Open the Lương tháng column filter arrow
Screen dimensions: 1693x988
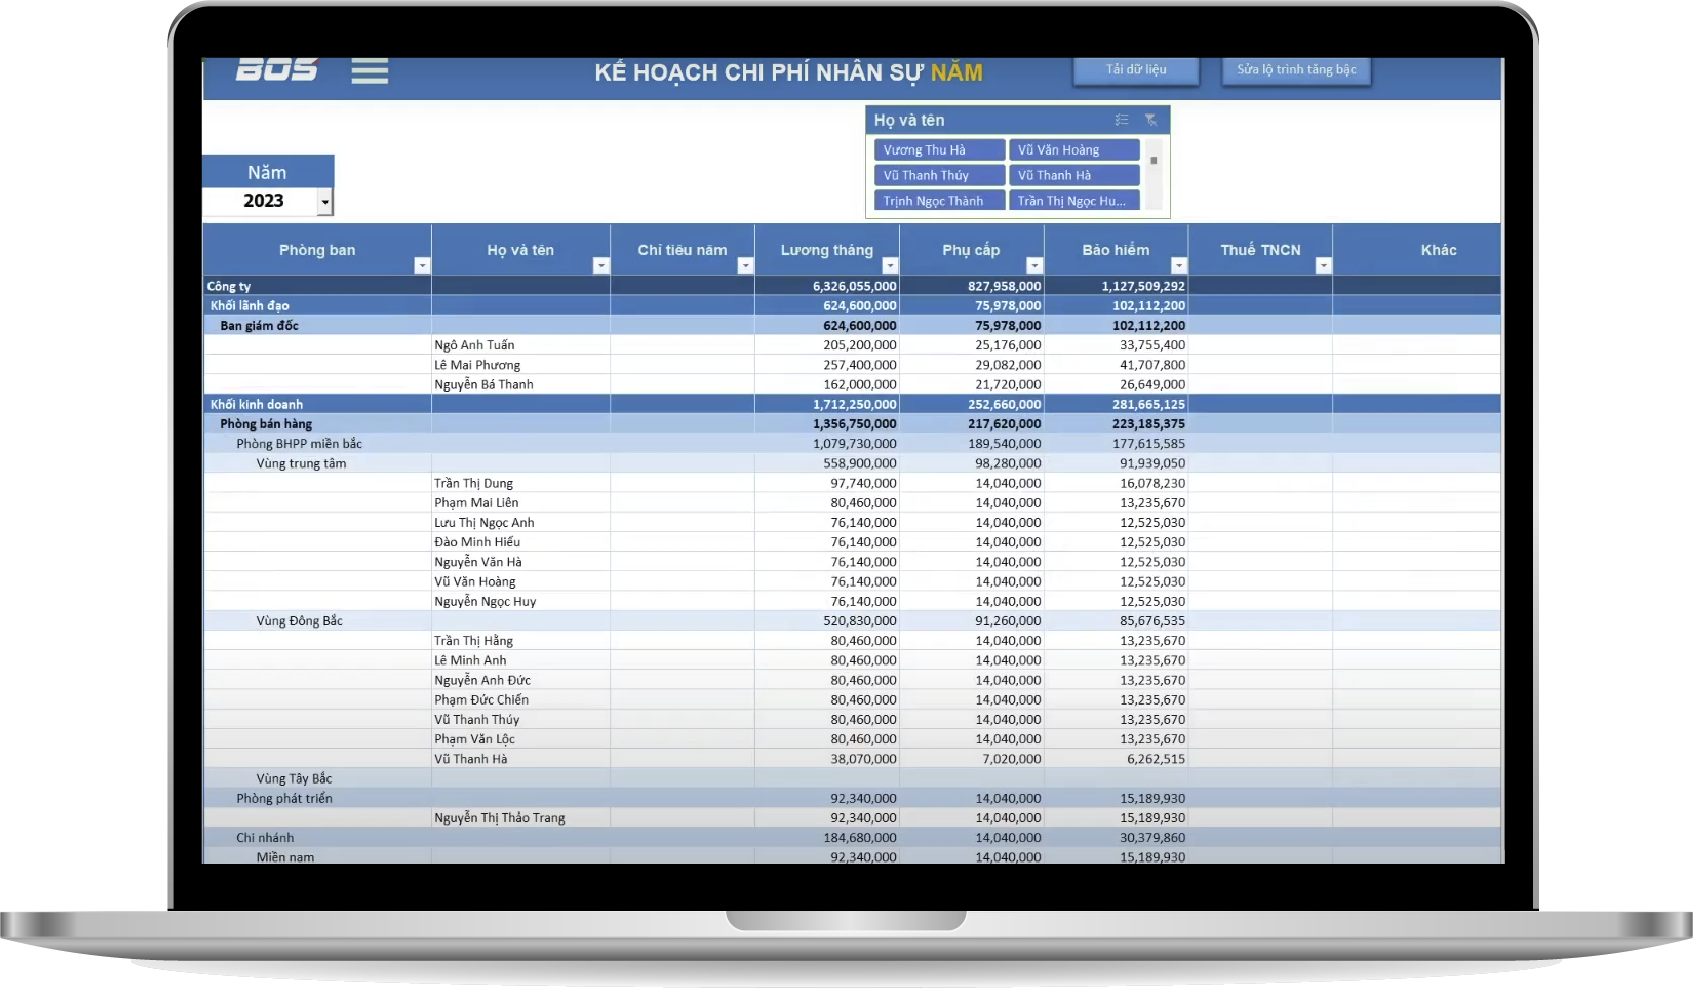[x=890, y=265]
